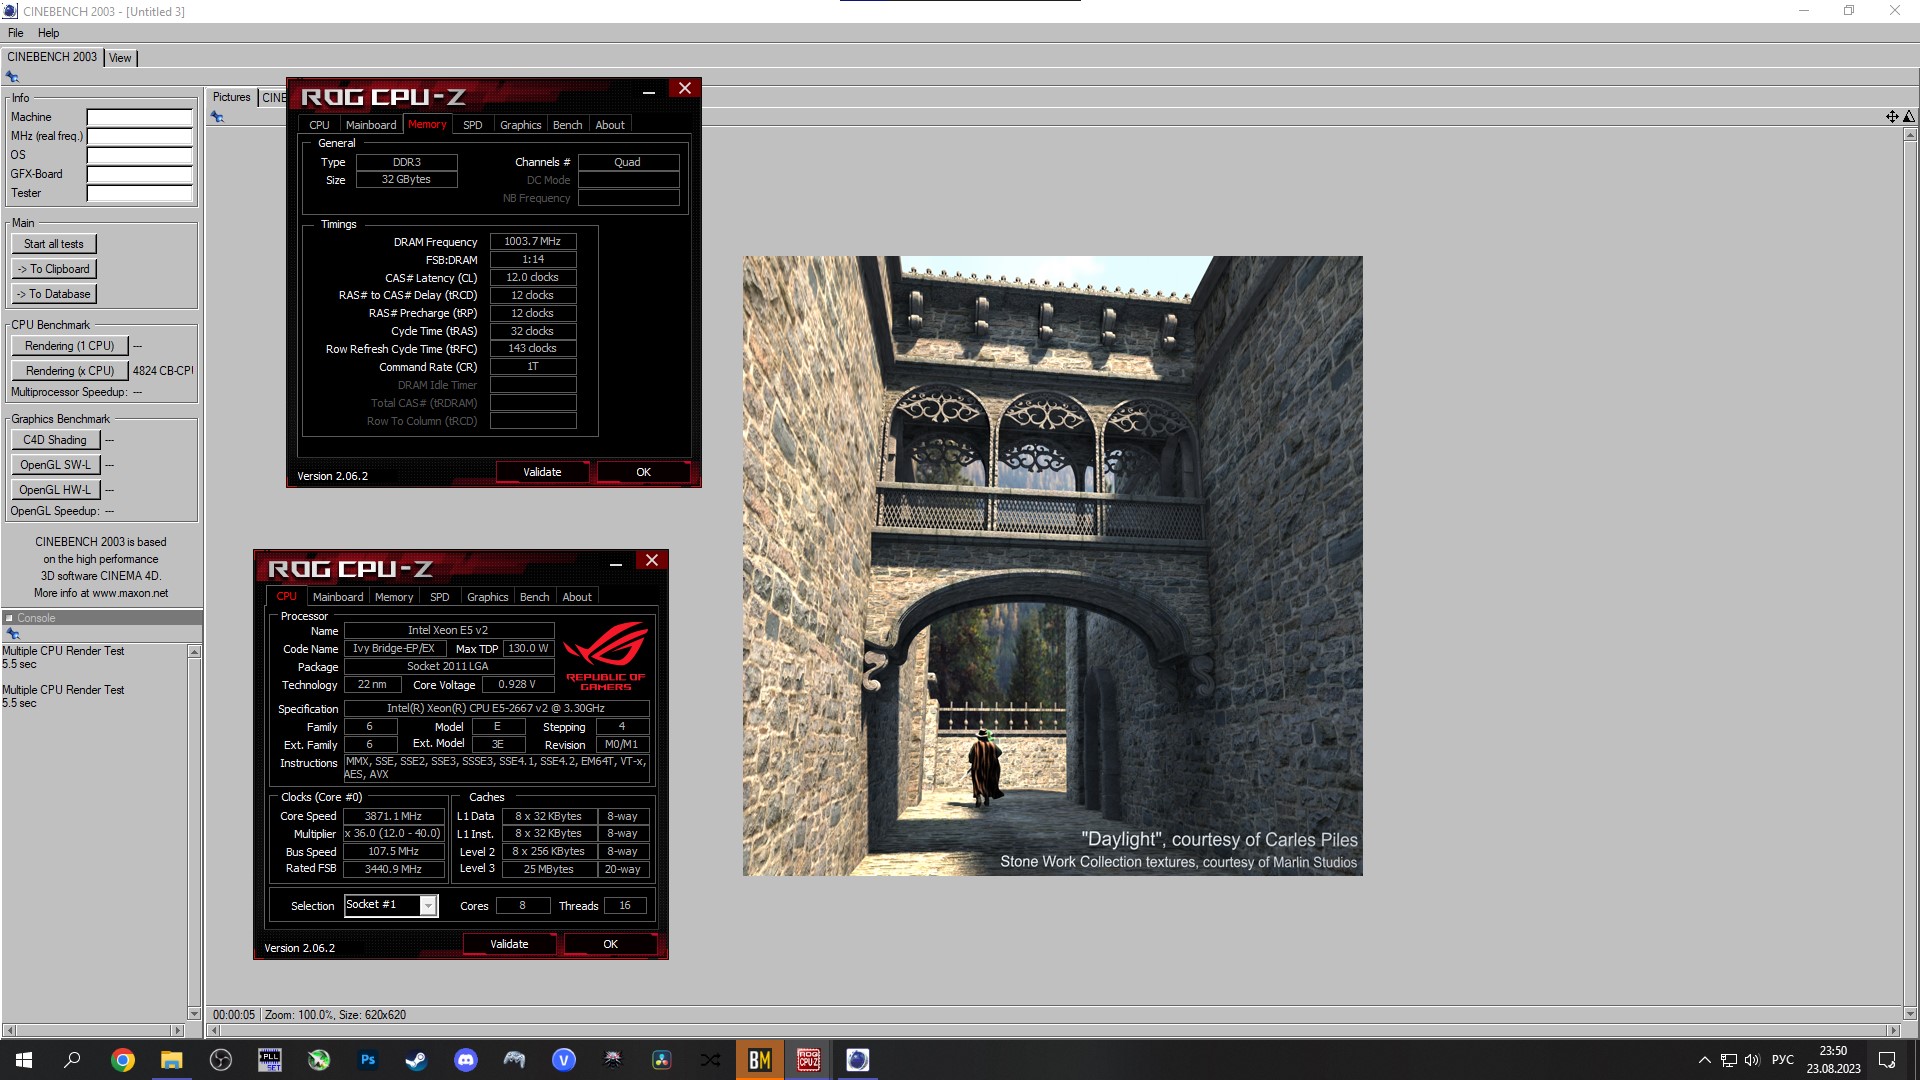Run the OpenGL HW-L test
Viewport: 1920px width, 1080px height.
pyautogui.click(x=56, y=490)
